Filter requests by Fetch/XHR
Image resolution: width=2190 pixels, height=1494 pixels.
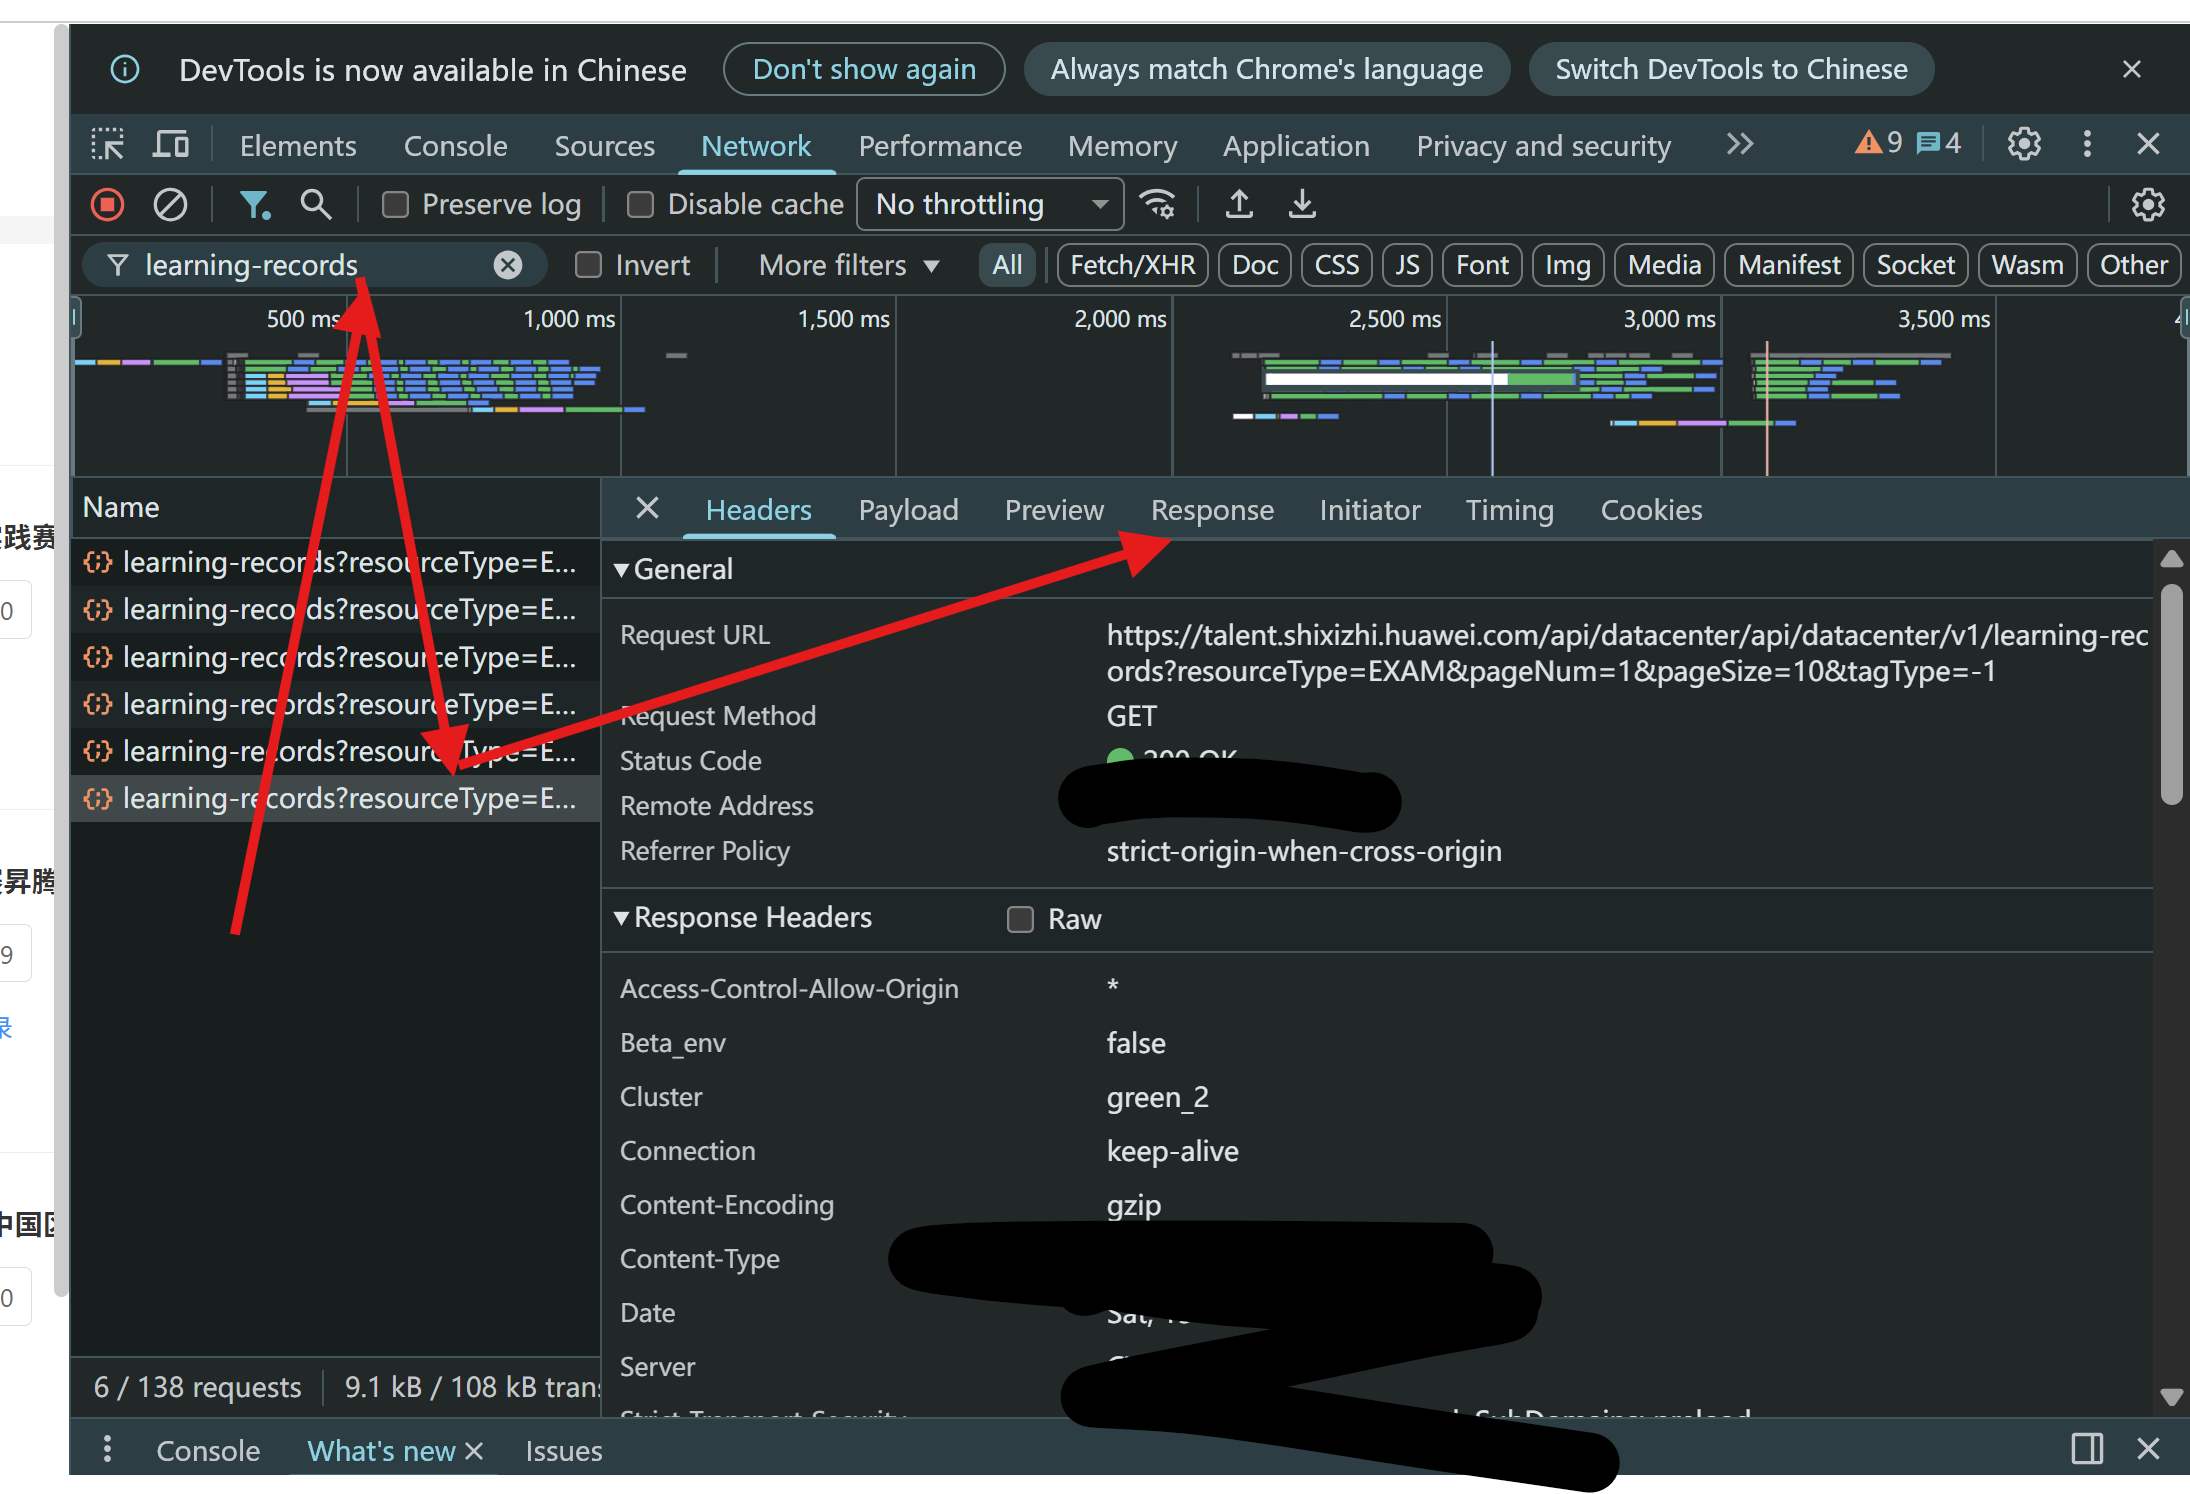[x=1132, y=265]
